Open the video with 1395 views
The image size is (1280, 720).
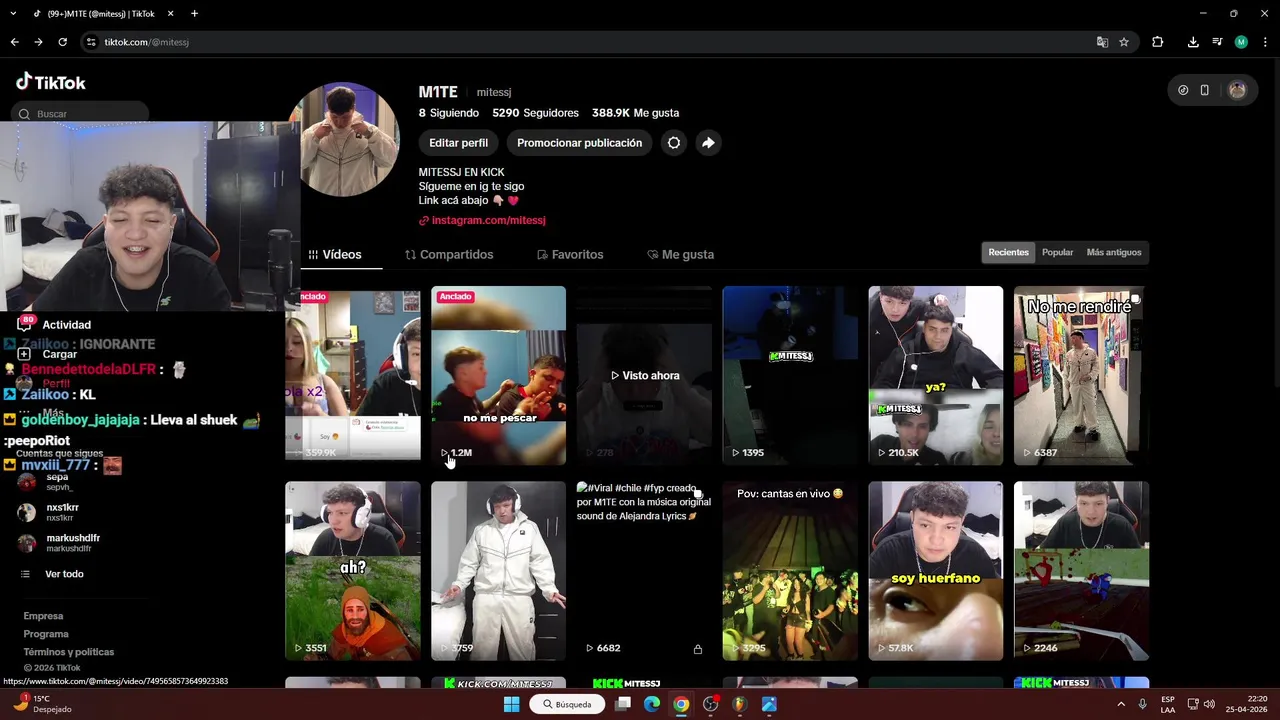[790, 375]
